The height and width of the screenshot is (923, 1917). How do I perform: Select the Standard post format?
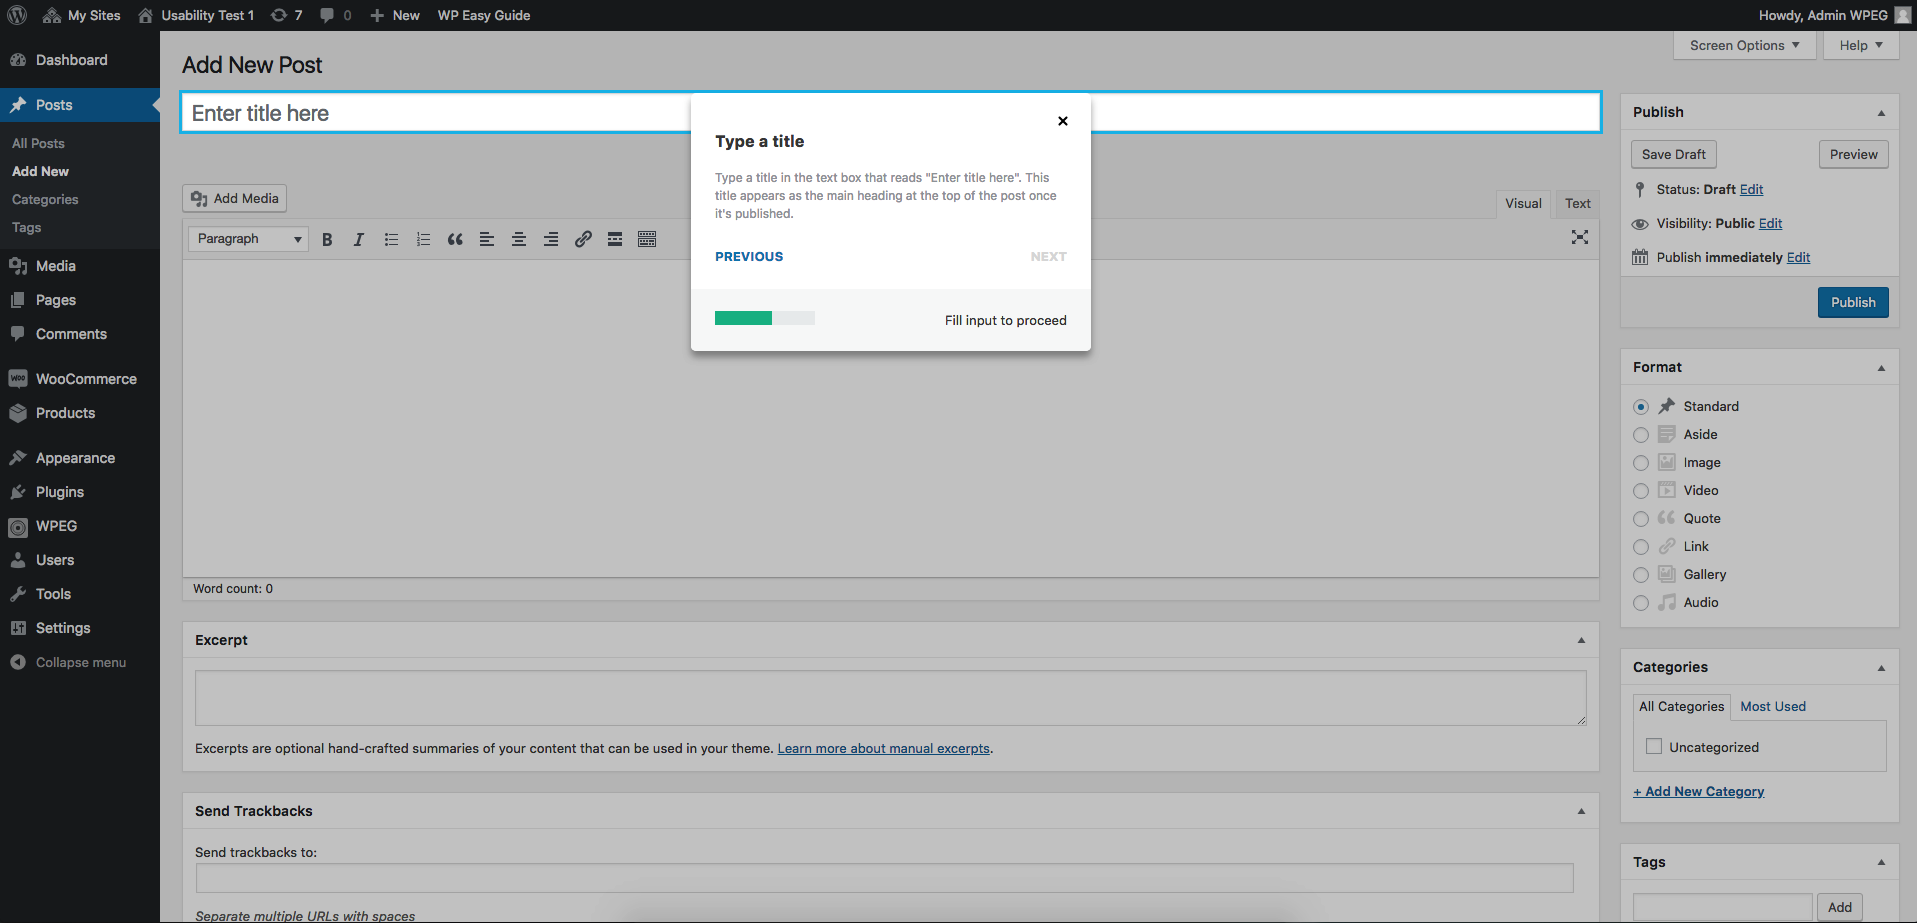point(1641,407)
